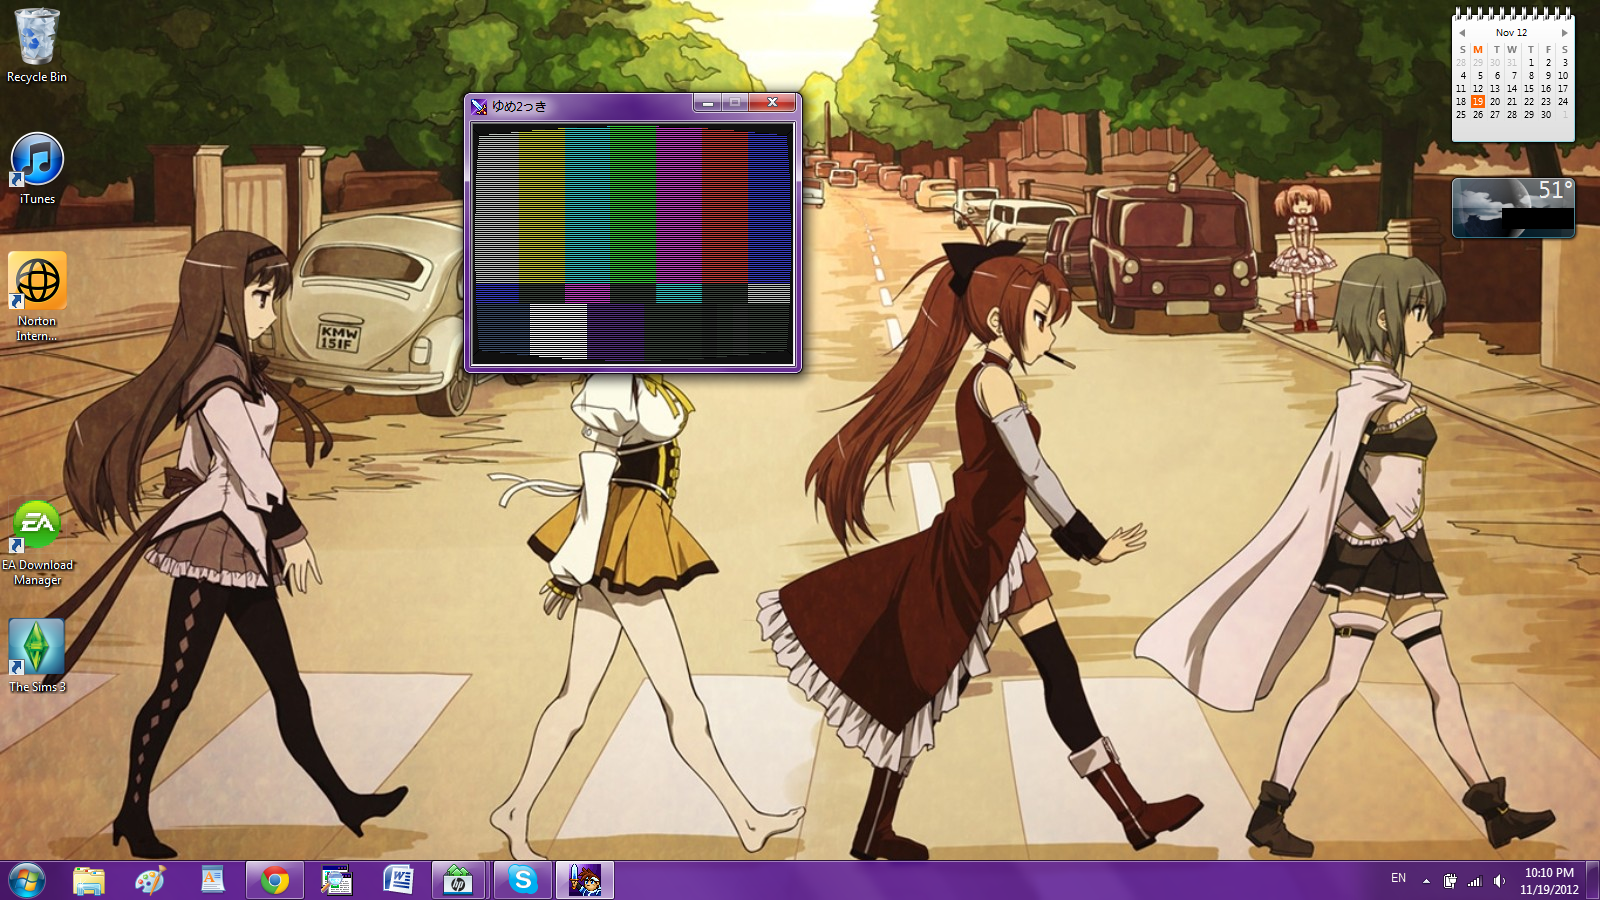This screenshot has height=900, width=1600.
Task: Click the Show desktop strip at taskbar end
Action: pyautogui.click(x=1592, y=881)
